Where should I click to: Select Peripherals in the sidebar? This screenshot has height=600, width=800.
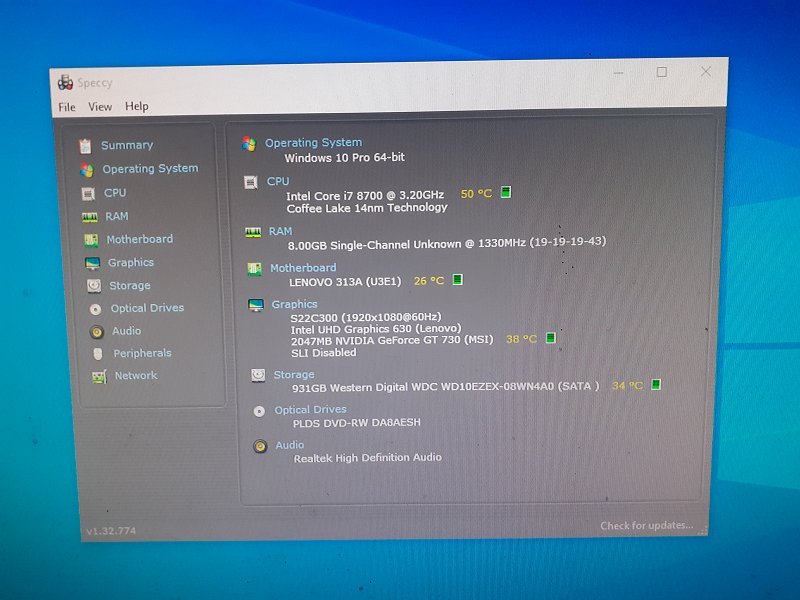(x=142, y=353)
